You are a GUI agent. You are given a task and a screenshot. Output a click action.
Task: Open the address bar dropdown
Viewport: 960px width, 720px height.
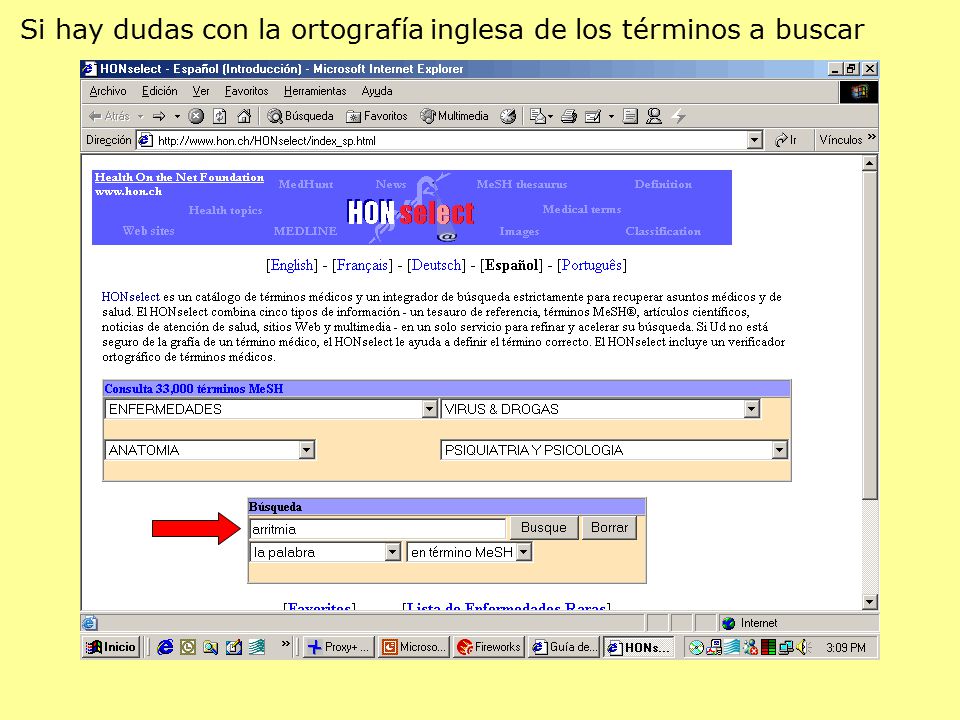754,141
